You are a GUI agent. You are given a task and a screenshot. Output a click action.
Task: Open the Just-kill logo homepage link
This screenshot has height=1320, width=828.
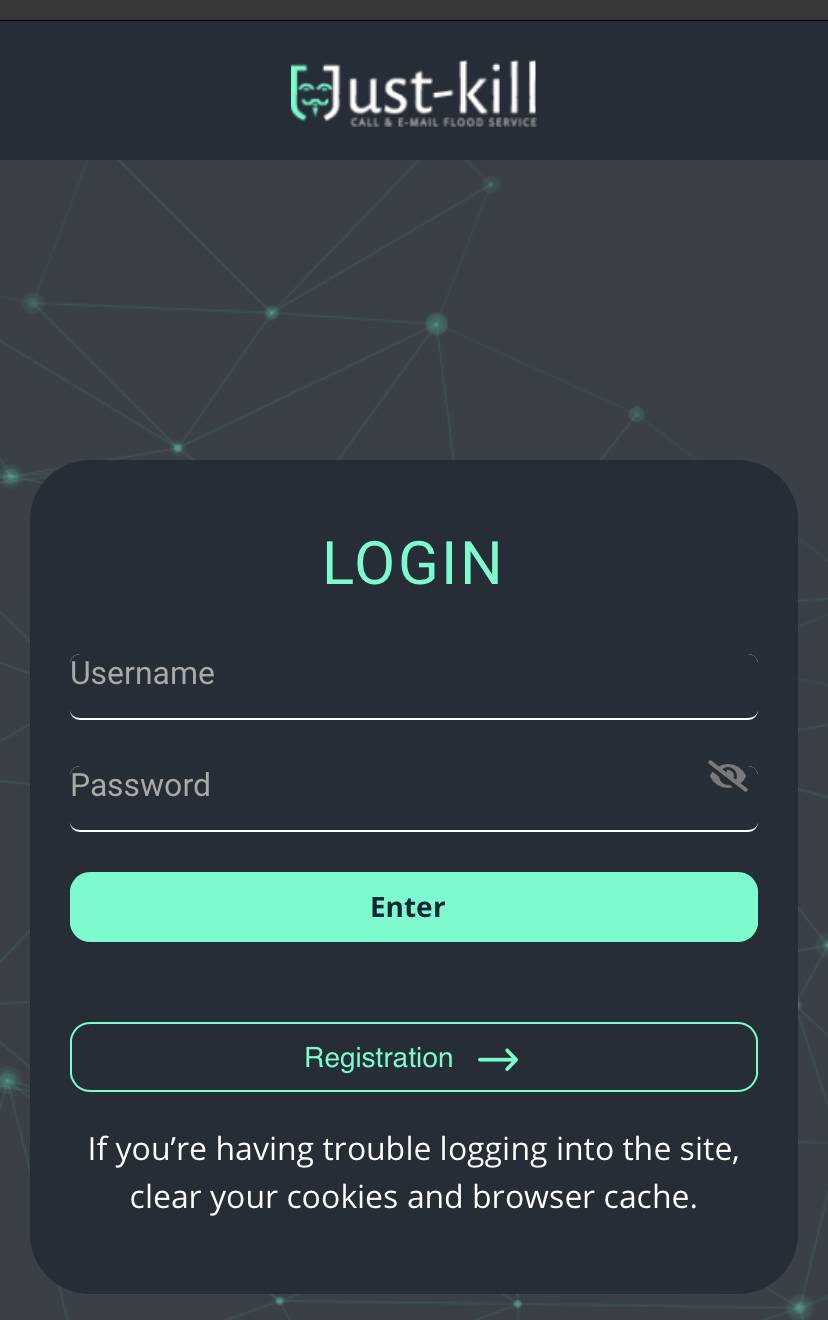coord(414,92)
